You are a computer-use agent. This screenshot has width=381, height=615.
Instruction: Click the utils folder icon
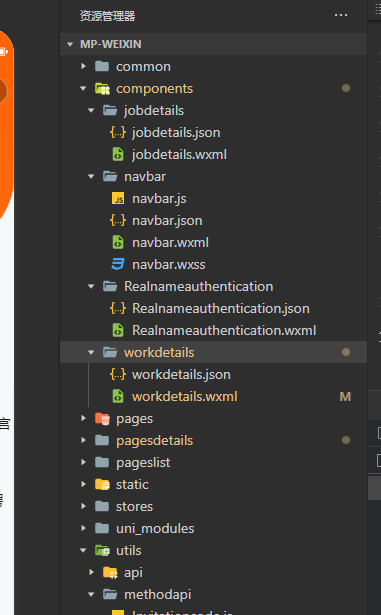pos(102,550)
